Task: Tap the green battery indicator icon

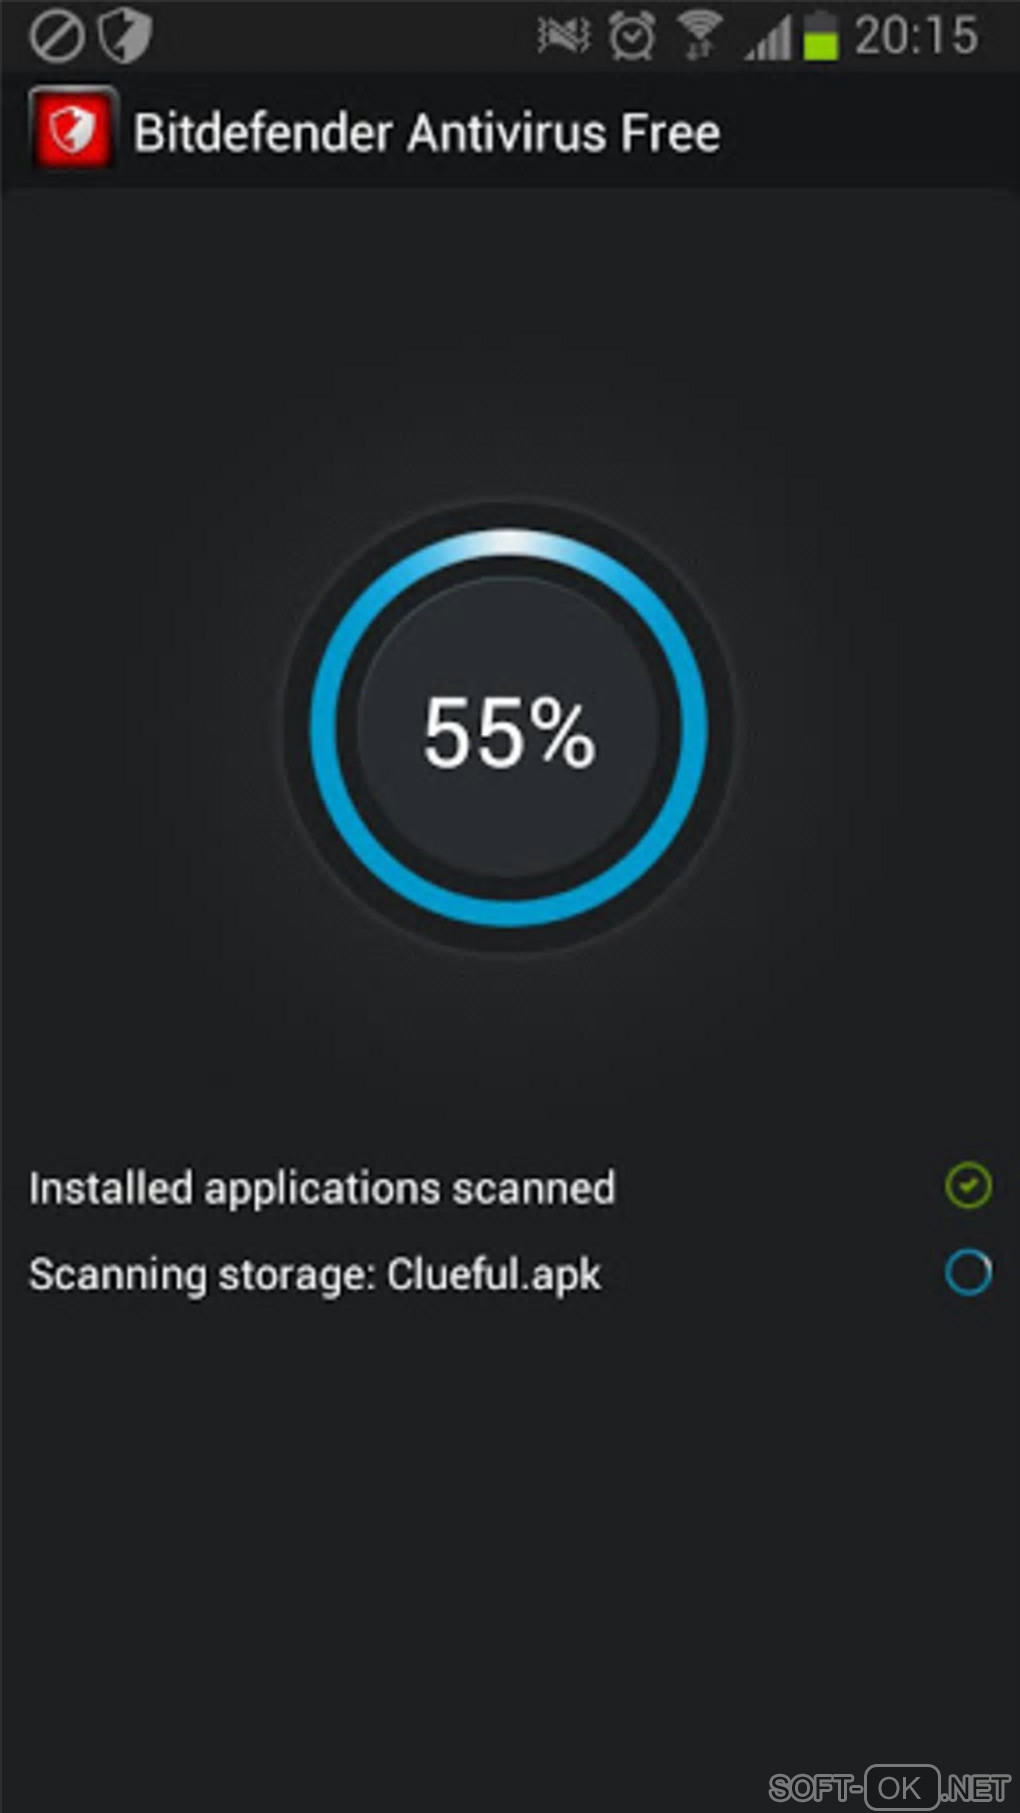Action: 820,37
